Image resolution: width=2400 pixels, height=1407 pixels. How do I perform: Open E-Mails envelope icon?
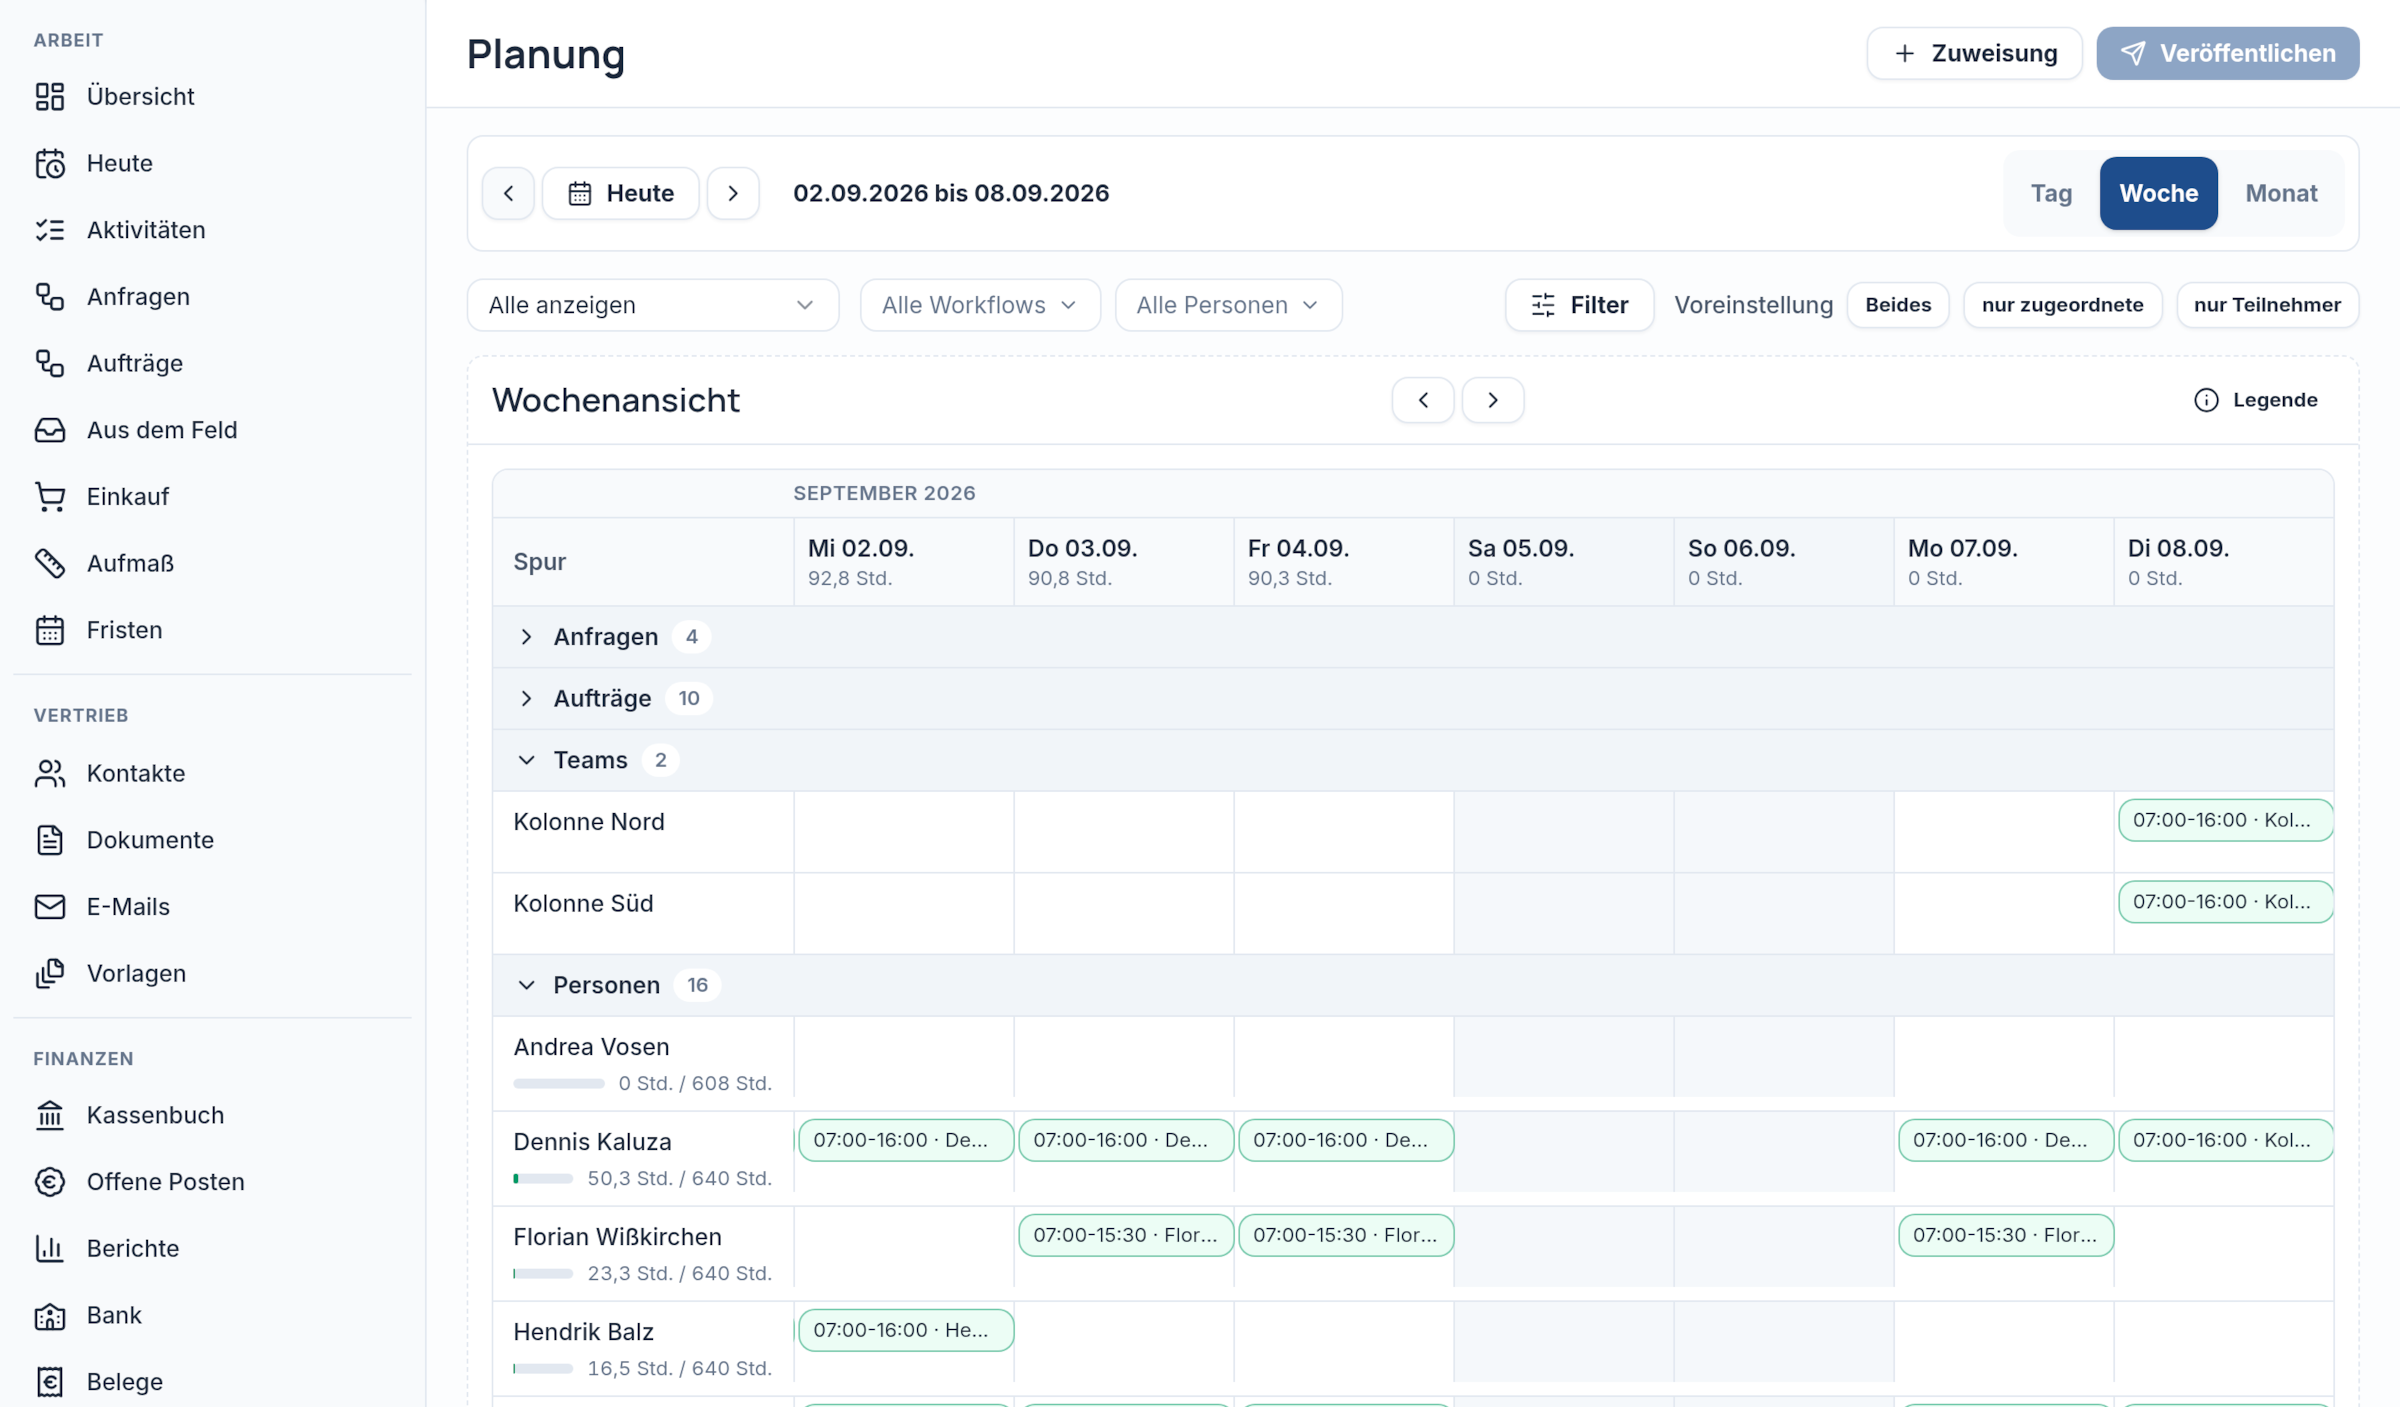click(50, 906)
